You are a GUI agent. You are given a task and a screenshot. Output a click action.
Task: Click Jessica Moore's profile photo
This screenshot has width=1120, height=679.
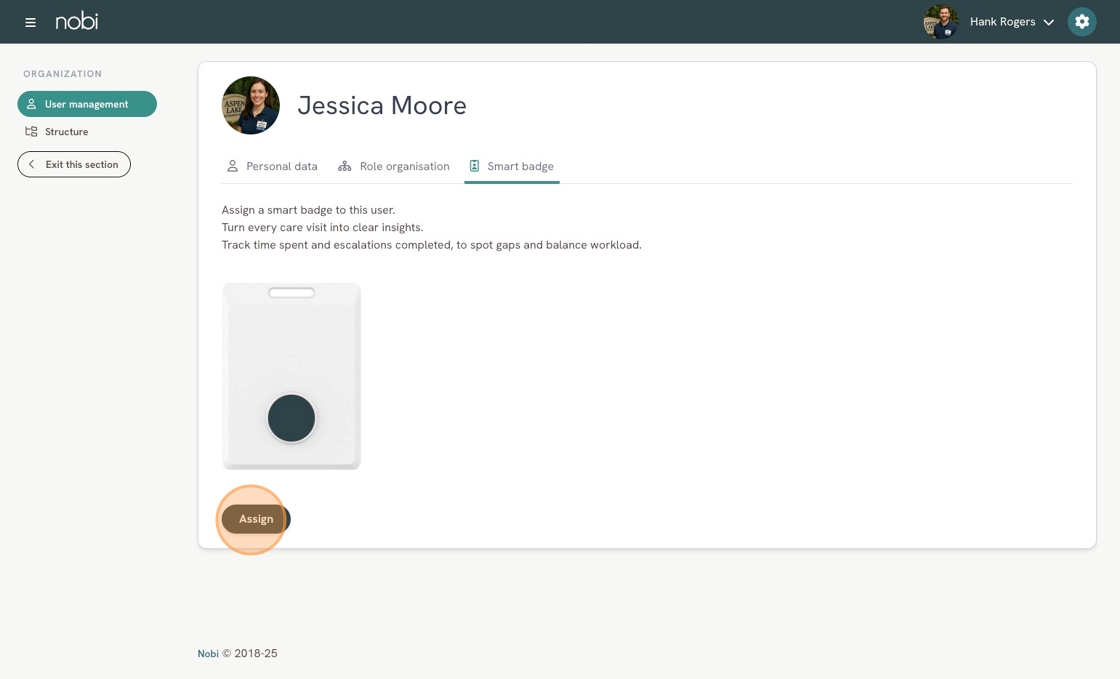(x=251, y=106)
